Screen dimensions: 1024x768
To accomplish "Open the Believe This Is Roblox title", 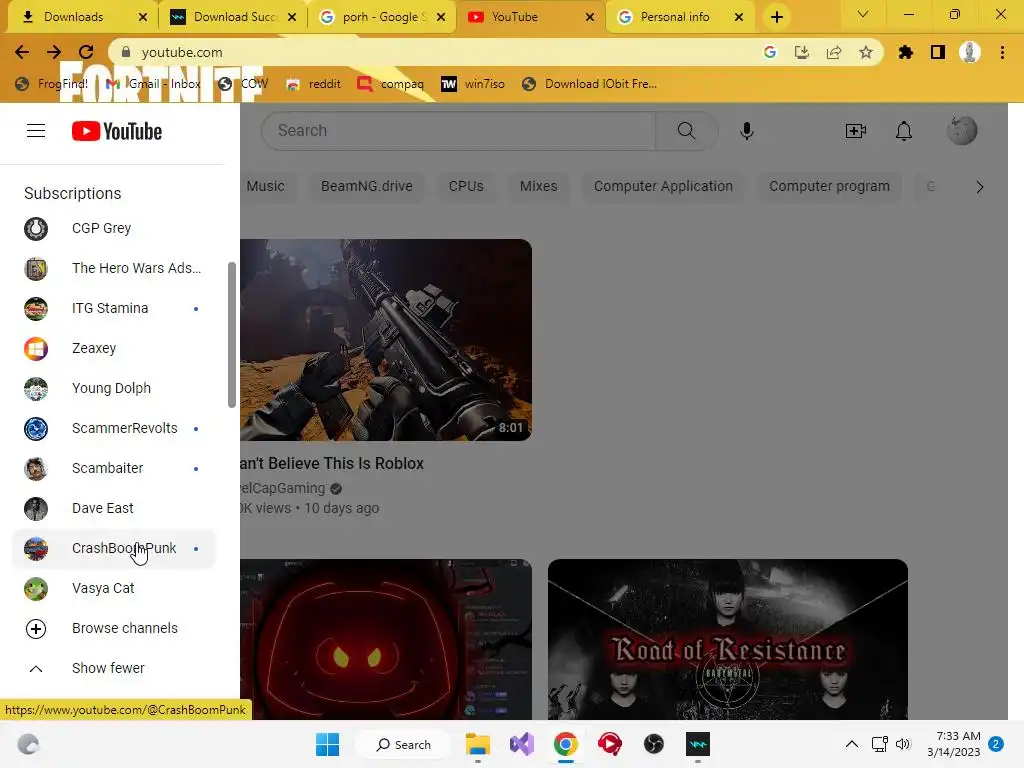I will pos(332,463).
